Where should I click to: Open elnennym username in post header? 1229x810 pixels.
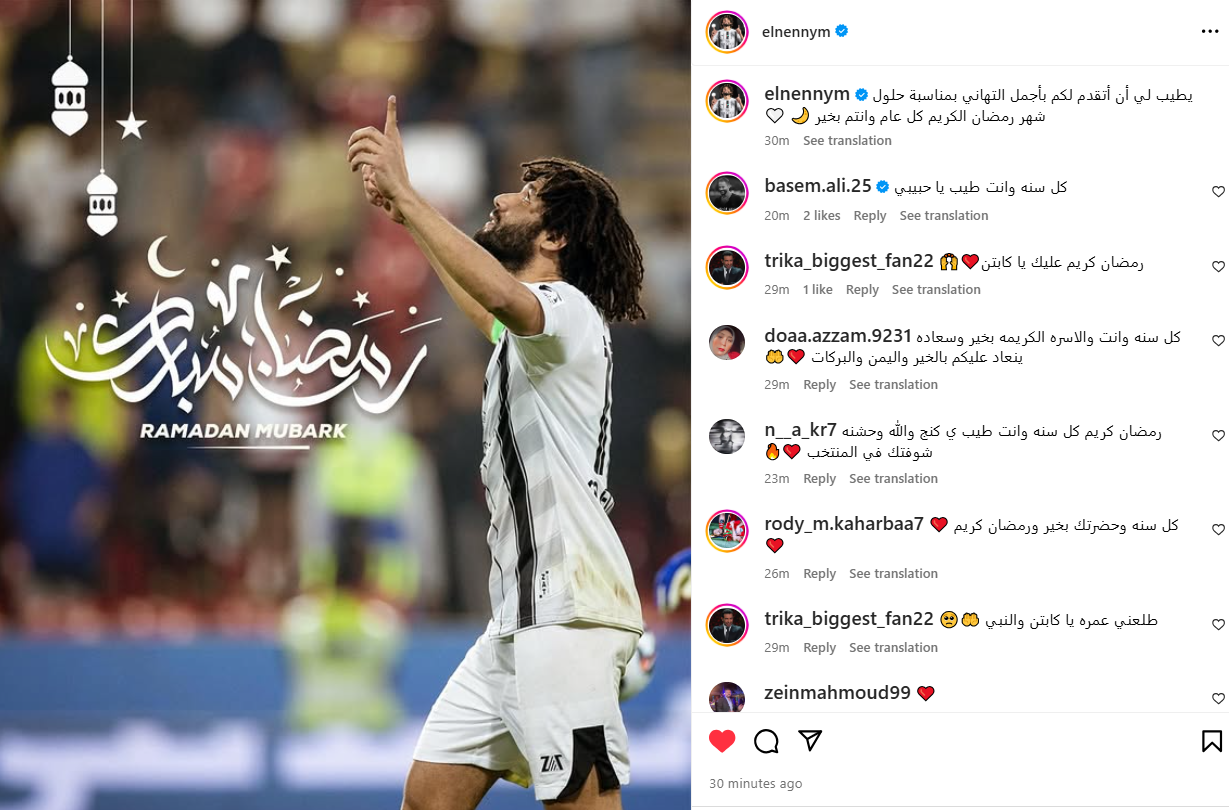(796, 32)
